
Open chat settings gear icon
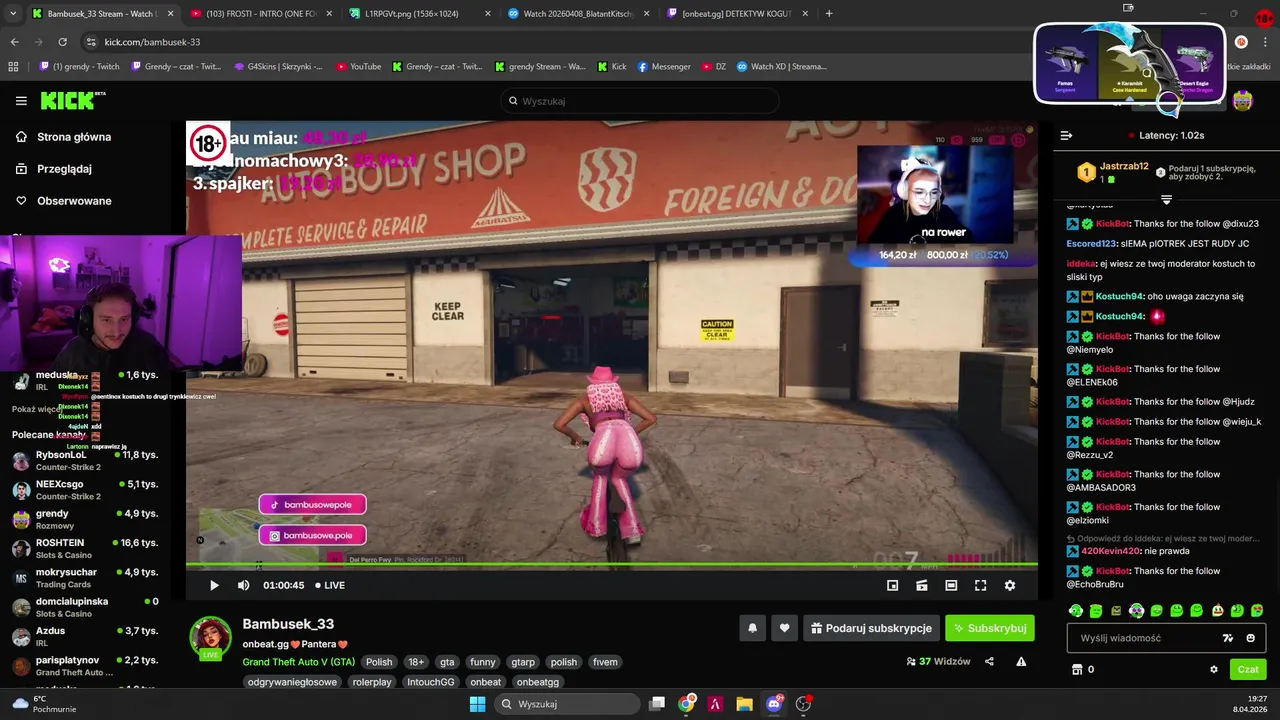coord(1214,669)
